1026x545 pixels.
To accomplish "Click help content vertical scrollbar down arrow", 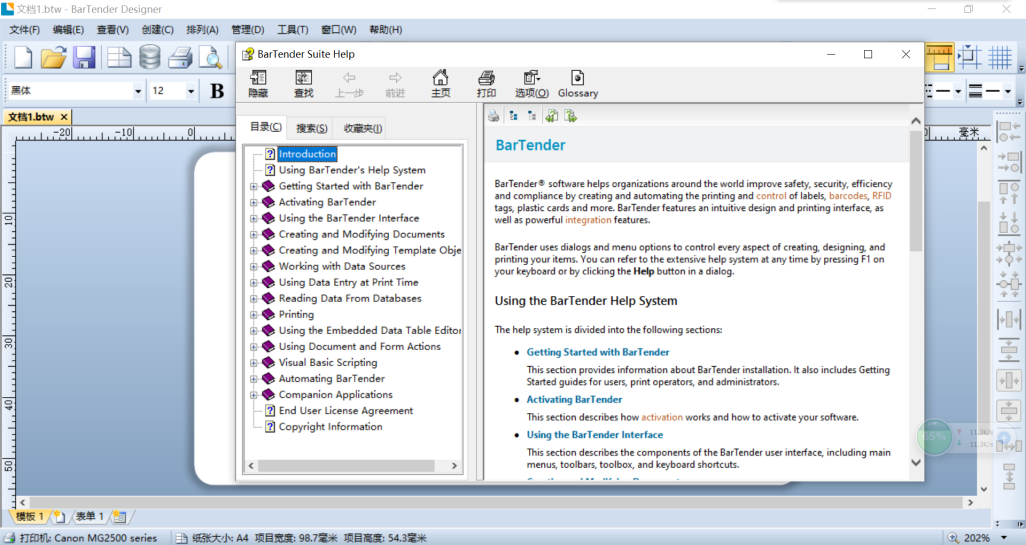I will click(915, 462).
